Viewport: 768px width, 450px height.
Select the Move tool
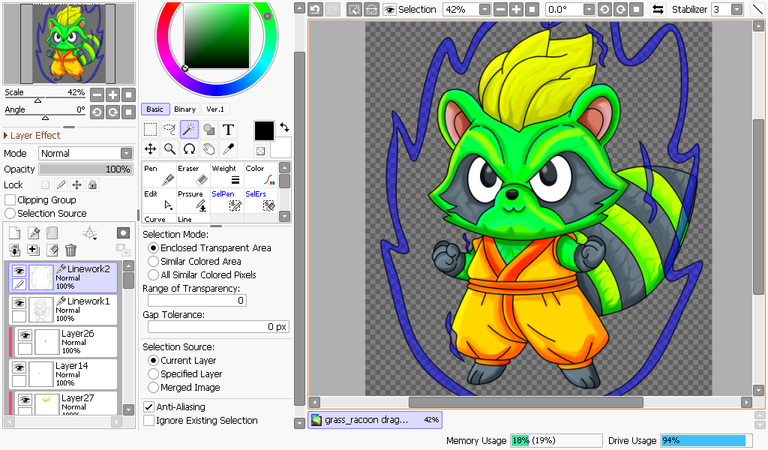[x=150, y=149]
